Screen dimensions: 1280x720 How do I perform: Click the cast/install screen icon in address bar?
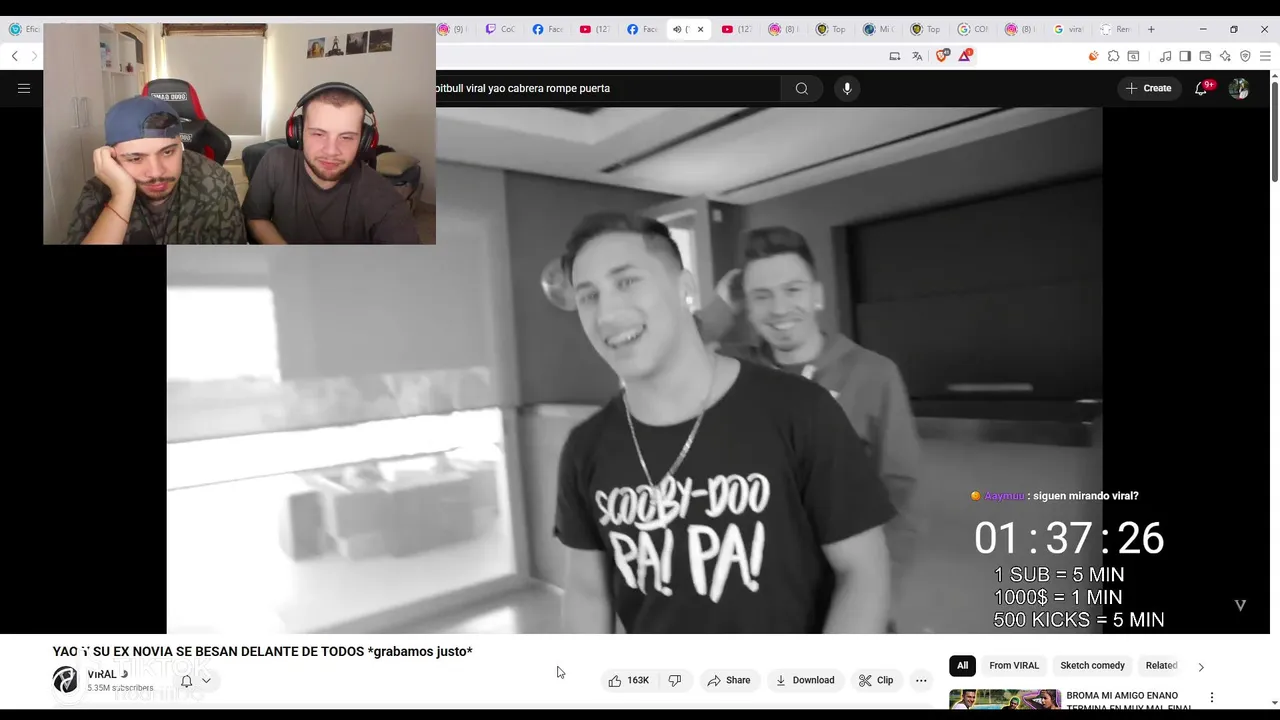coord(894,56)
